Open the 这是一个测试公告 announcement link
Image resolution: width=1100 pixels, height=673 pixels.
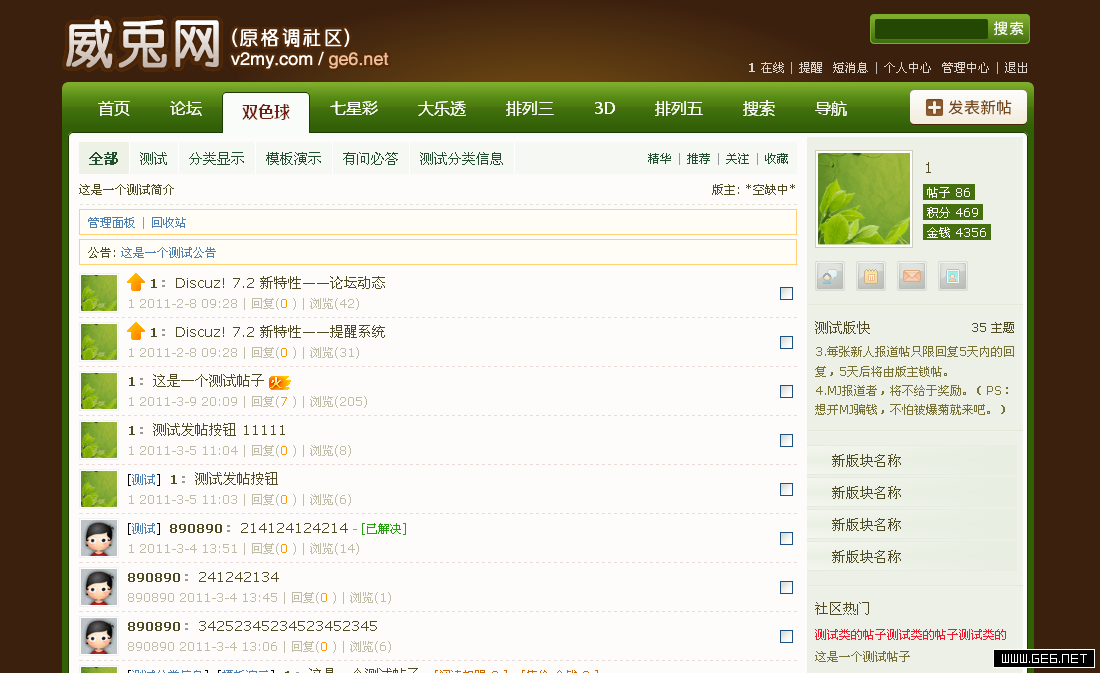[168, 253]
